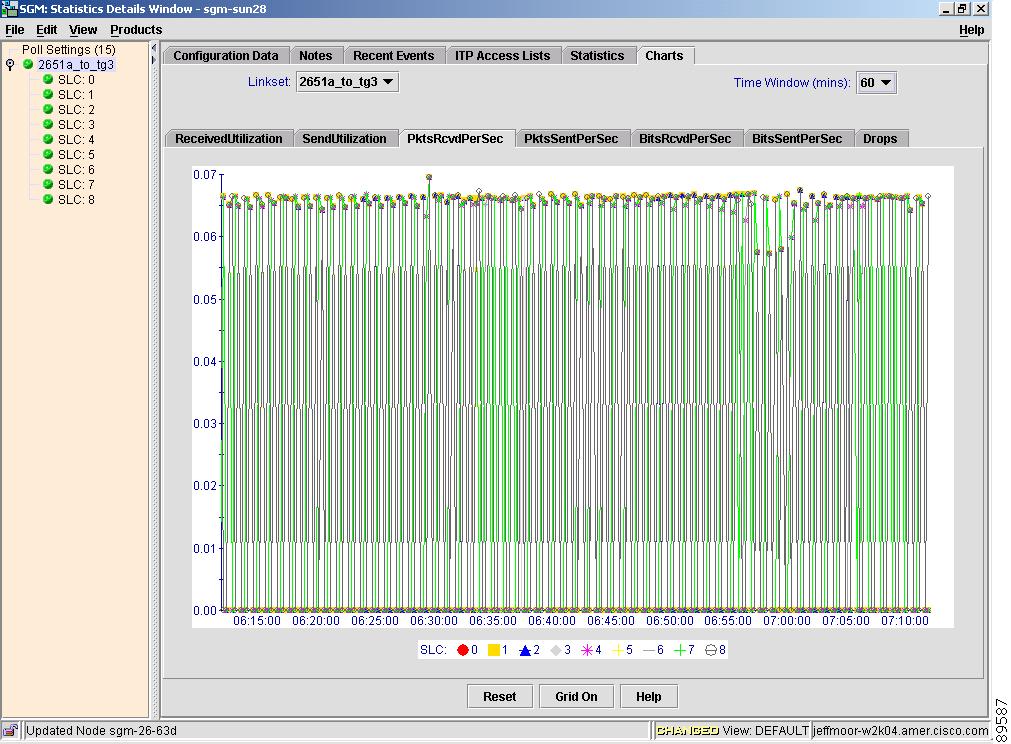Click the yellow square legend swatch for SLC 1
Image resolution: width=1011 pixels, height=744 pixels.
(x=494, y=650)
